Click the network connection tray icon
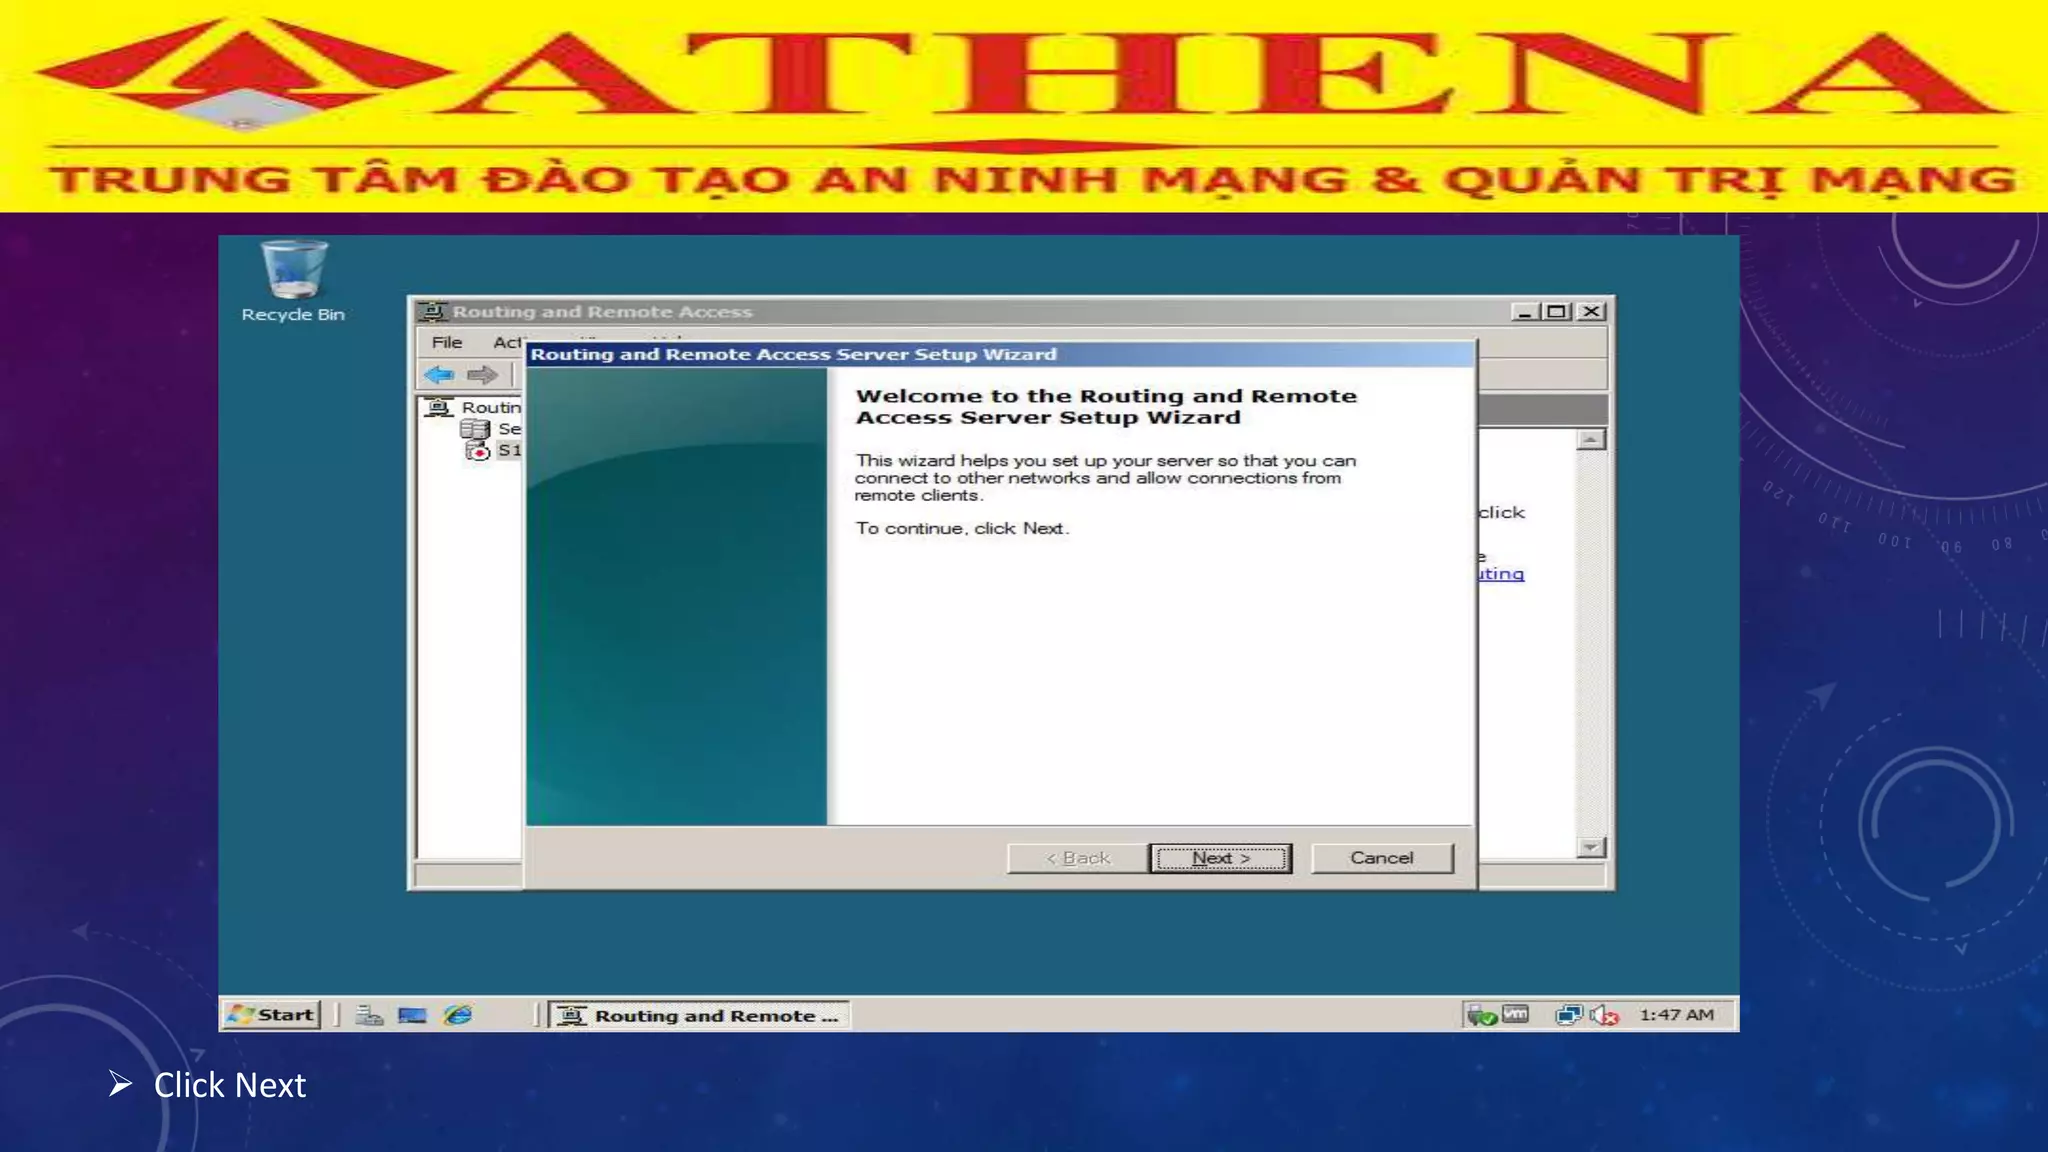 (1568, 1015)
